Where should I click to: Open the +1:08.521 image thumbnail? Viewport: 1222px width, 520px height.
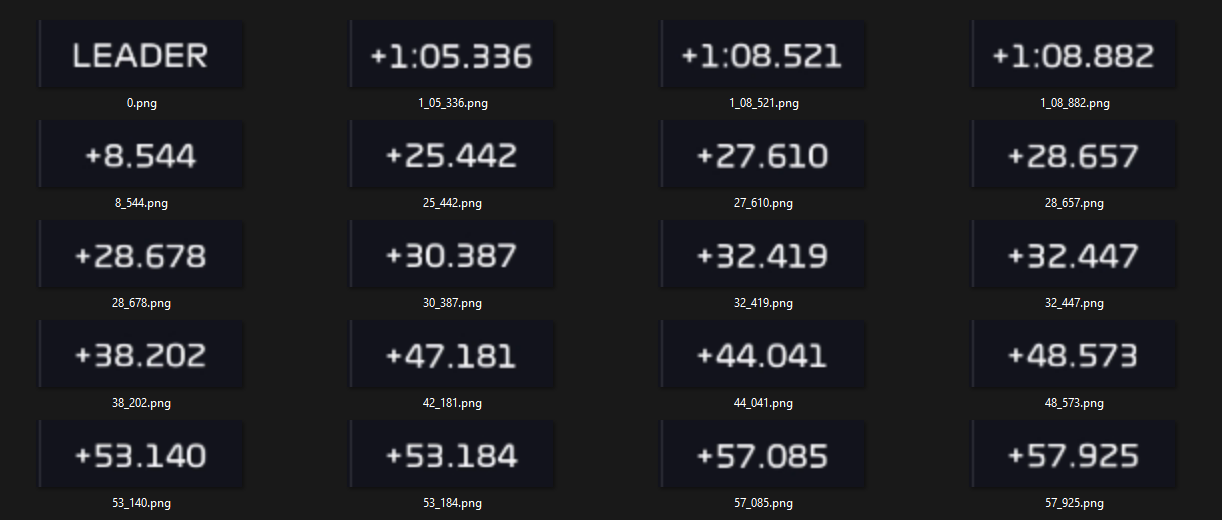763,55
